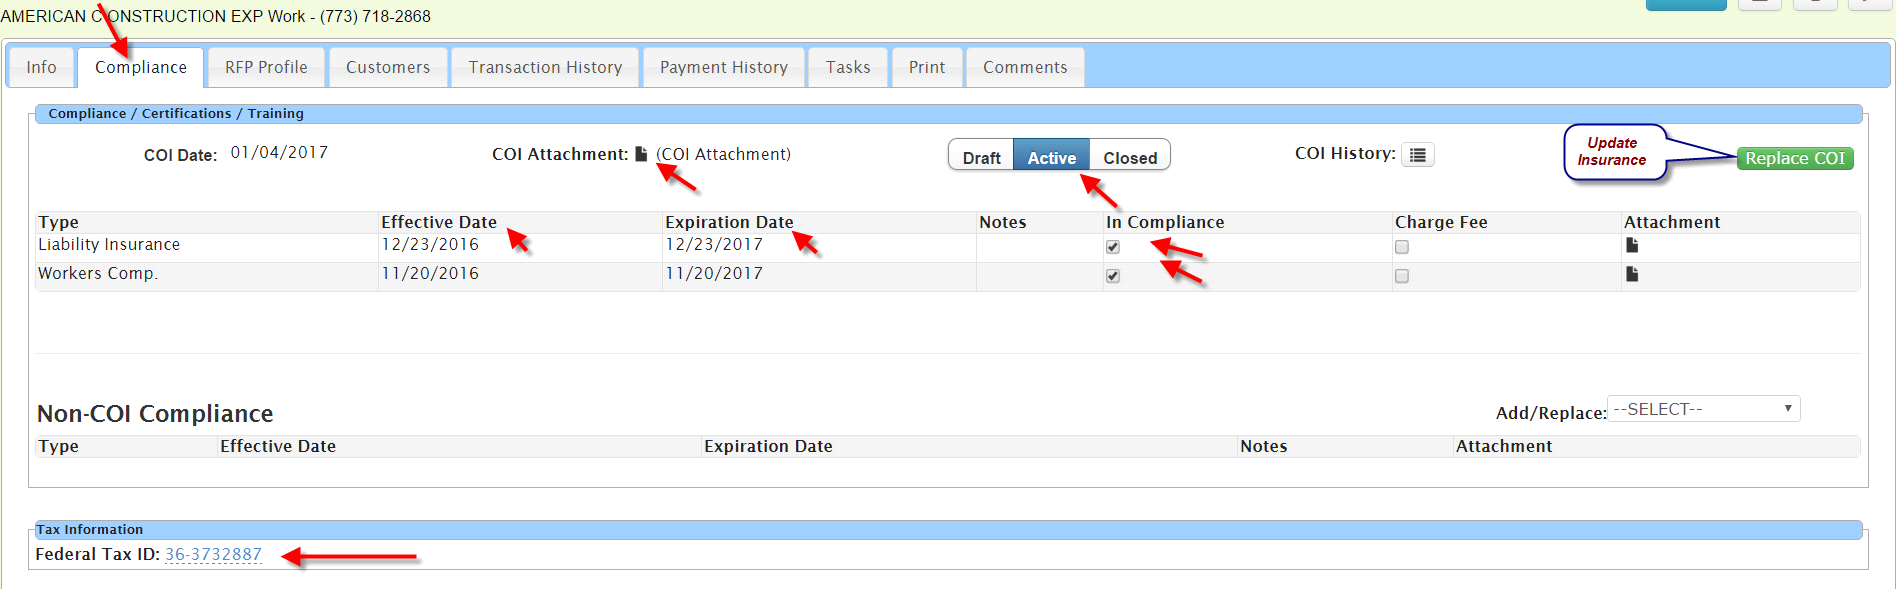This screenshot has width=1896, height=589.
Task: Switch to the Info tab
Action: 41,67
